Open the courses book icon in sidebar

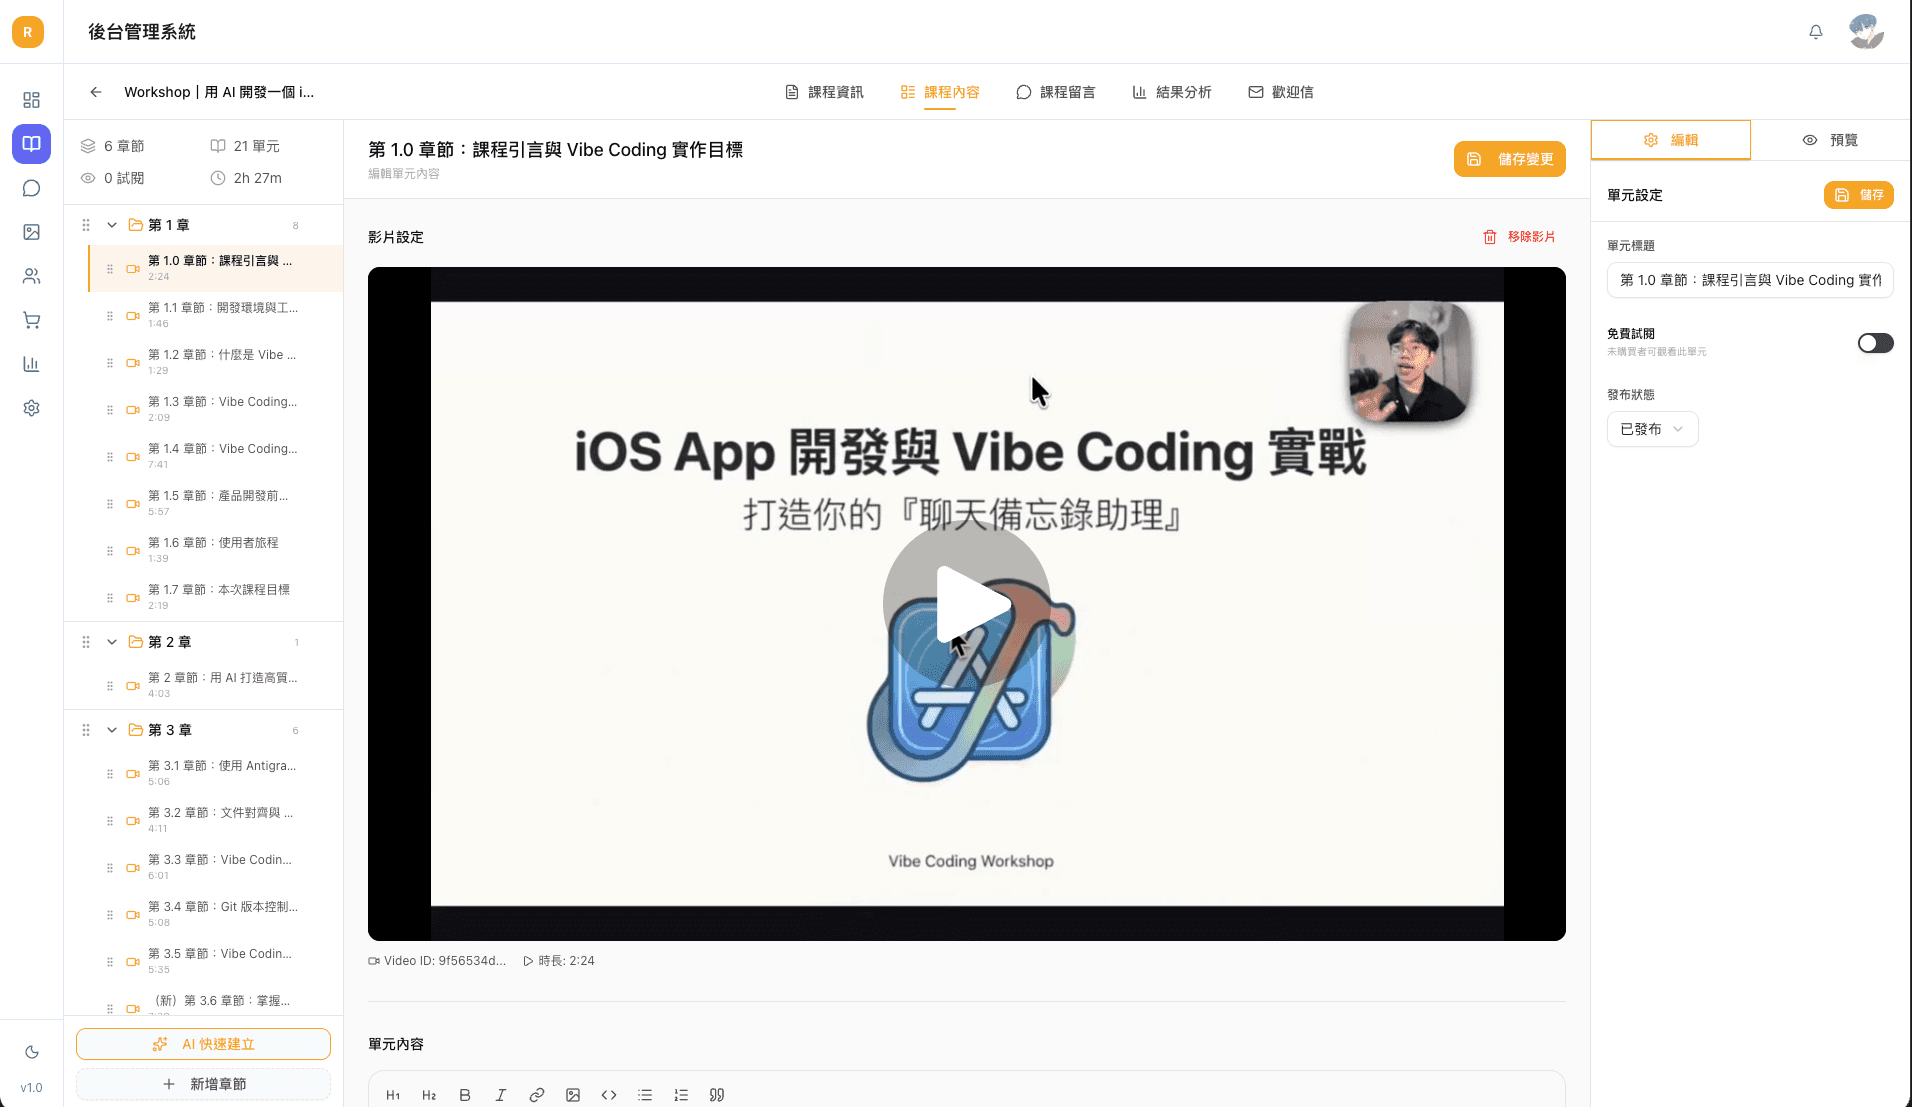(31, 144)
